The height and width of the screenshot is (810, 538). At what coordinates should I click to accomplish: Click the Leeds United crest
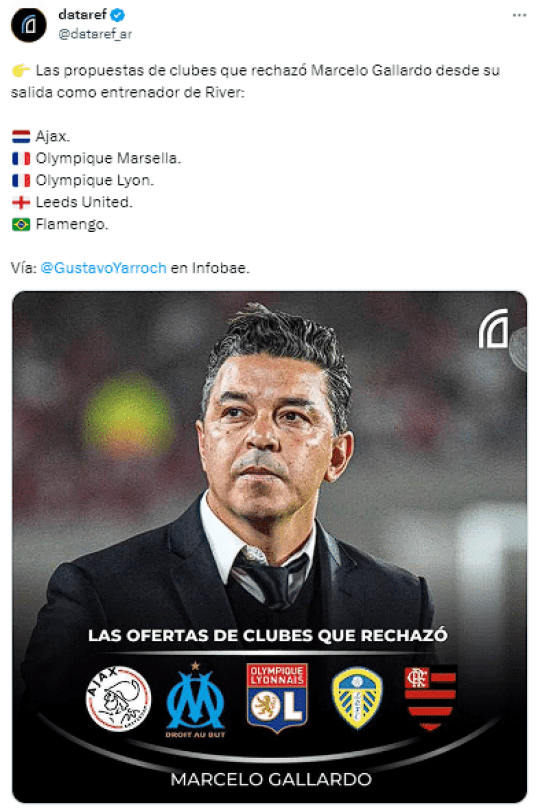click(x=357, y=697)
